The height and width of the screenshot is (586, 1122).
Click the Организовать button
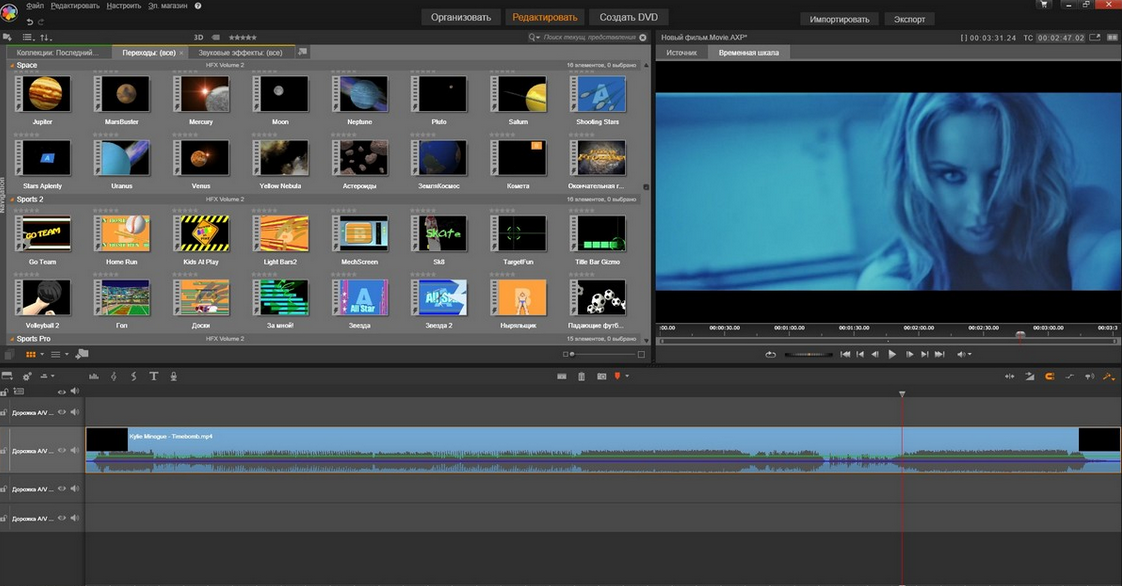tap(461, 17)
